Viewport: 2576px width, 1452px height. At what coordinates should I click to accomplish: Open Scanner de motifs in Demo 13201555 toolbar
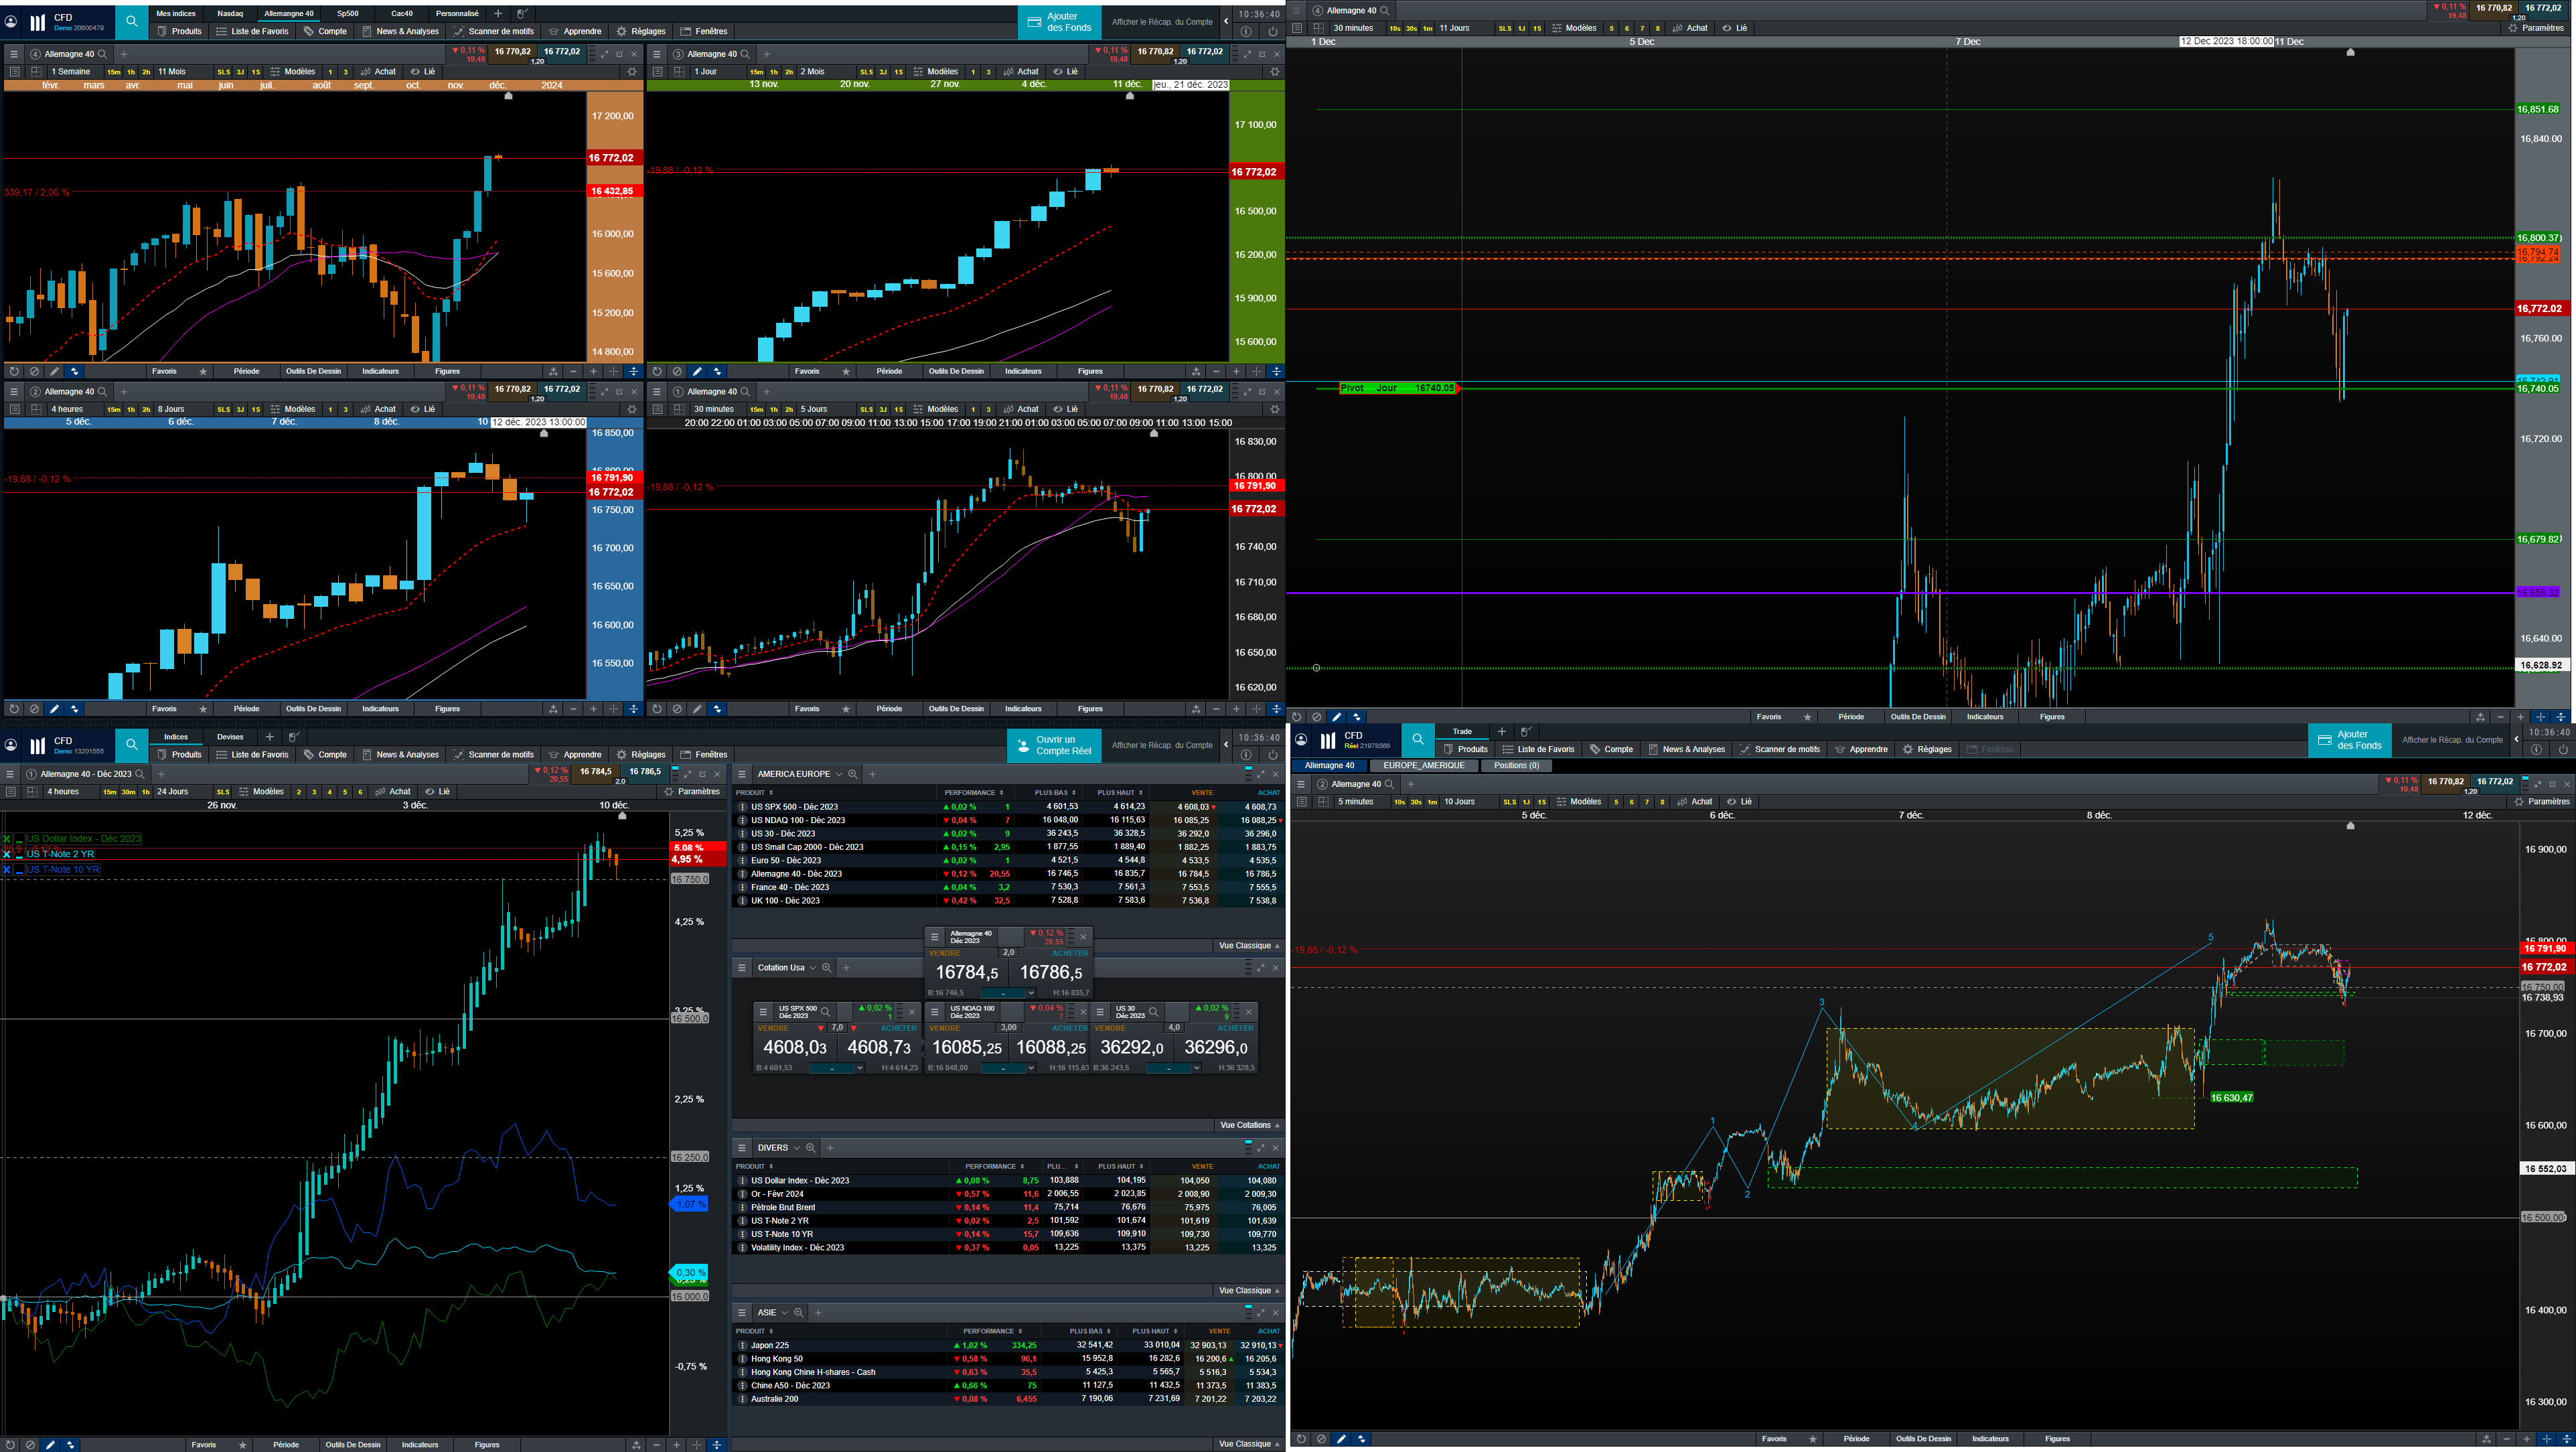(x=493, y=754)
